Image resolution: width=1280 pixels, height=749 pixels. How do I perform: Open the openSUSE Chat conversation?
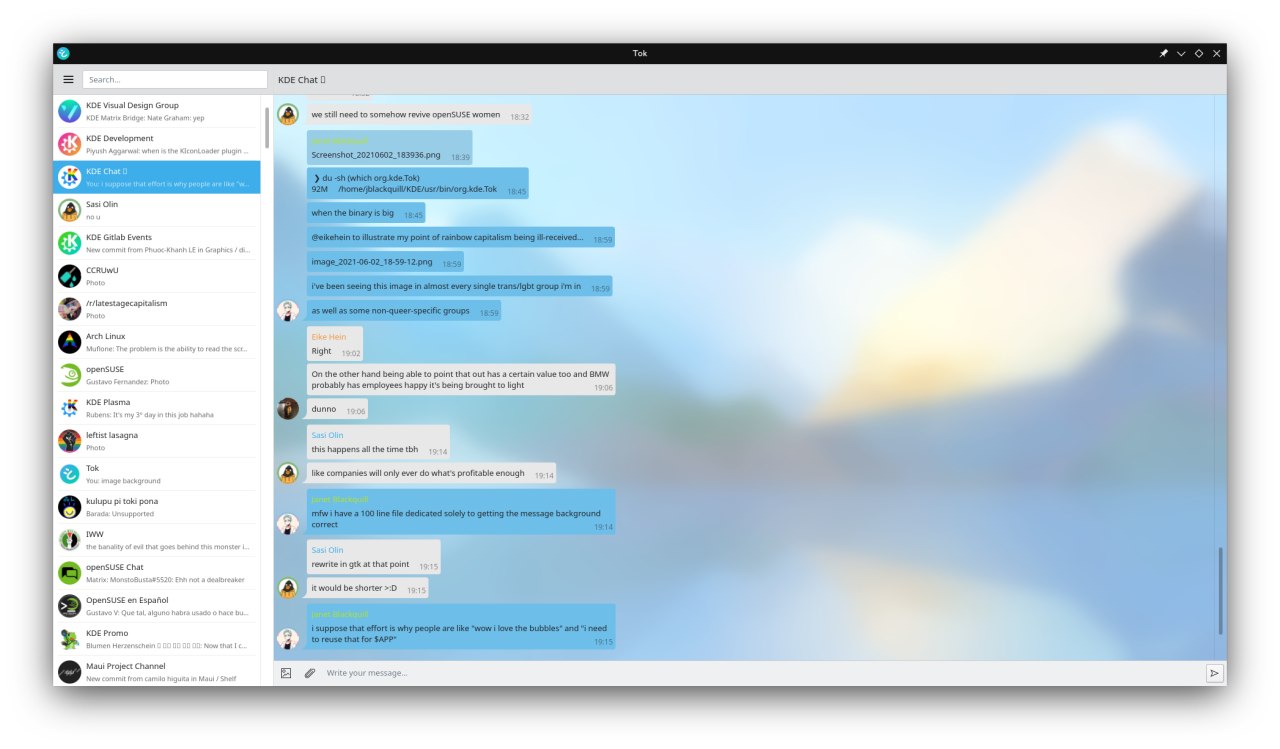156,573
